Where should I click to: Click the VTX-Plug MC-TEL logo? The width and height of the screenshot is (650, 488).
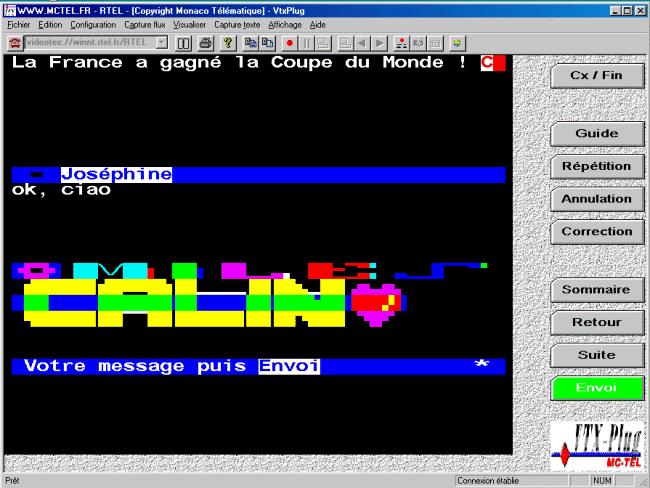597,446
